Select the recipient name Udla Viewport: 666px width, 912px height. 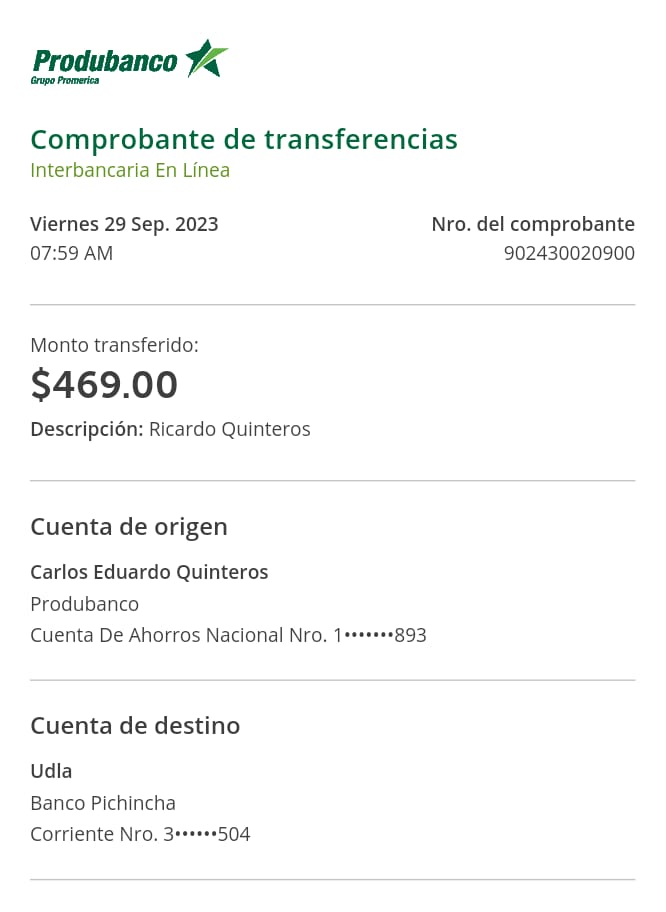[x=51, y=771]
